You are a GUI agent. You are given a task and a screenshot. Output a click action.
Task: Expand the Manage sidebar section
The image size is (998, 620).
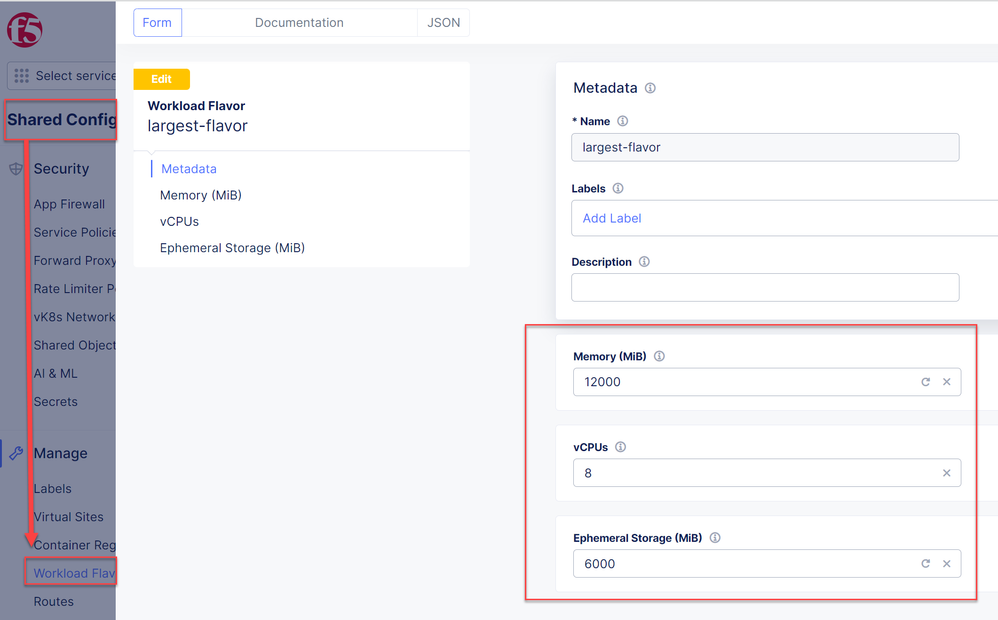point(60,453)
